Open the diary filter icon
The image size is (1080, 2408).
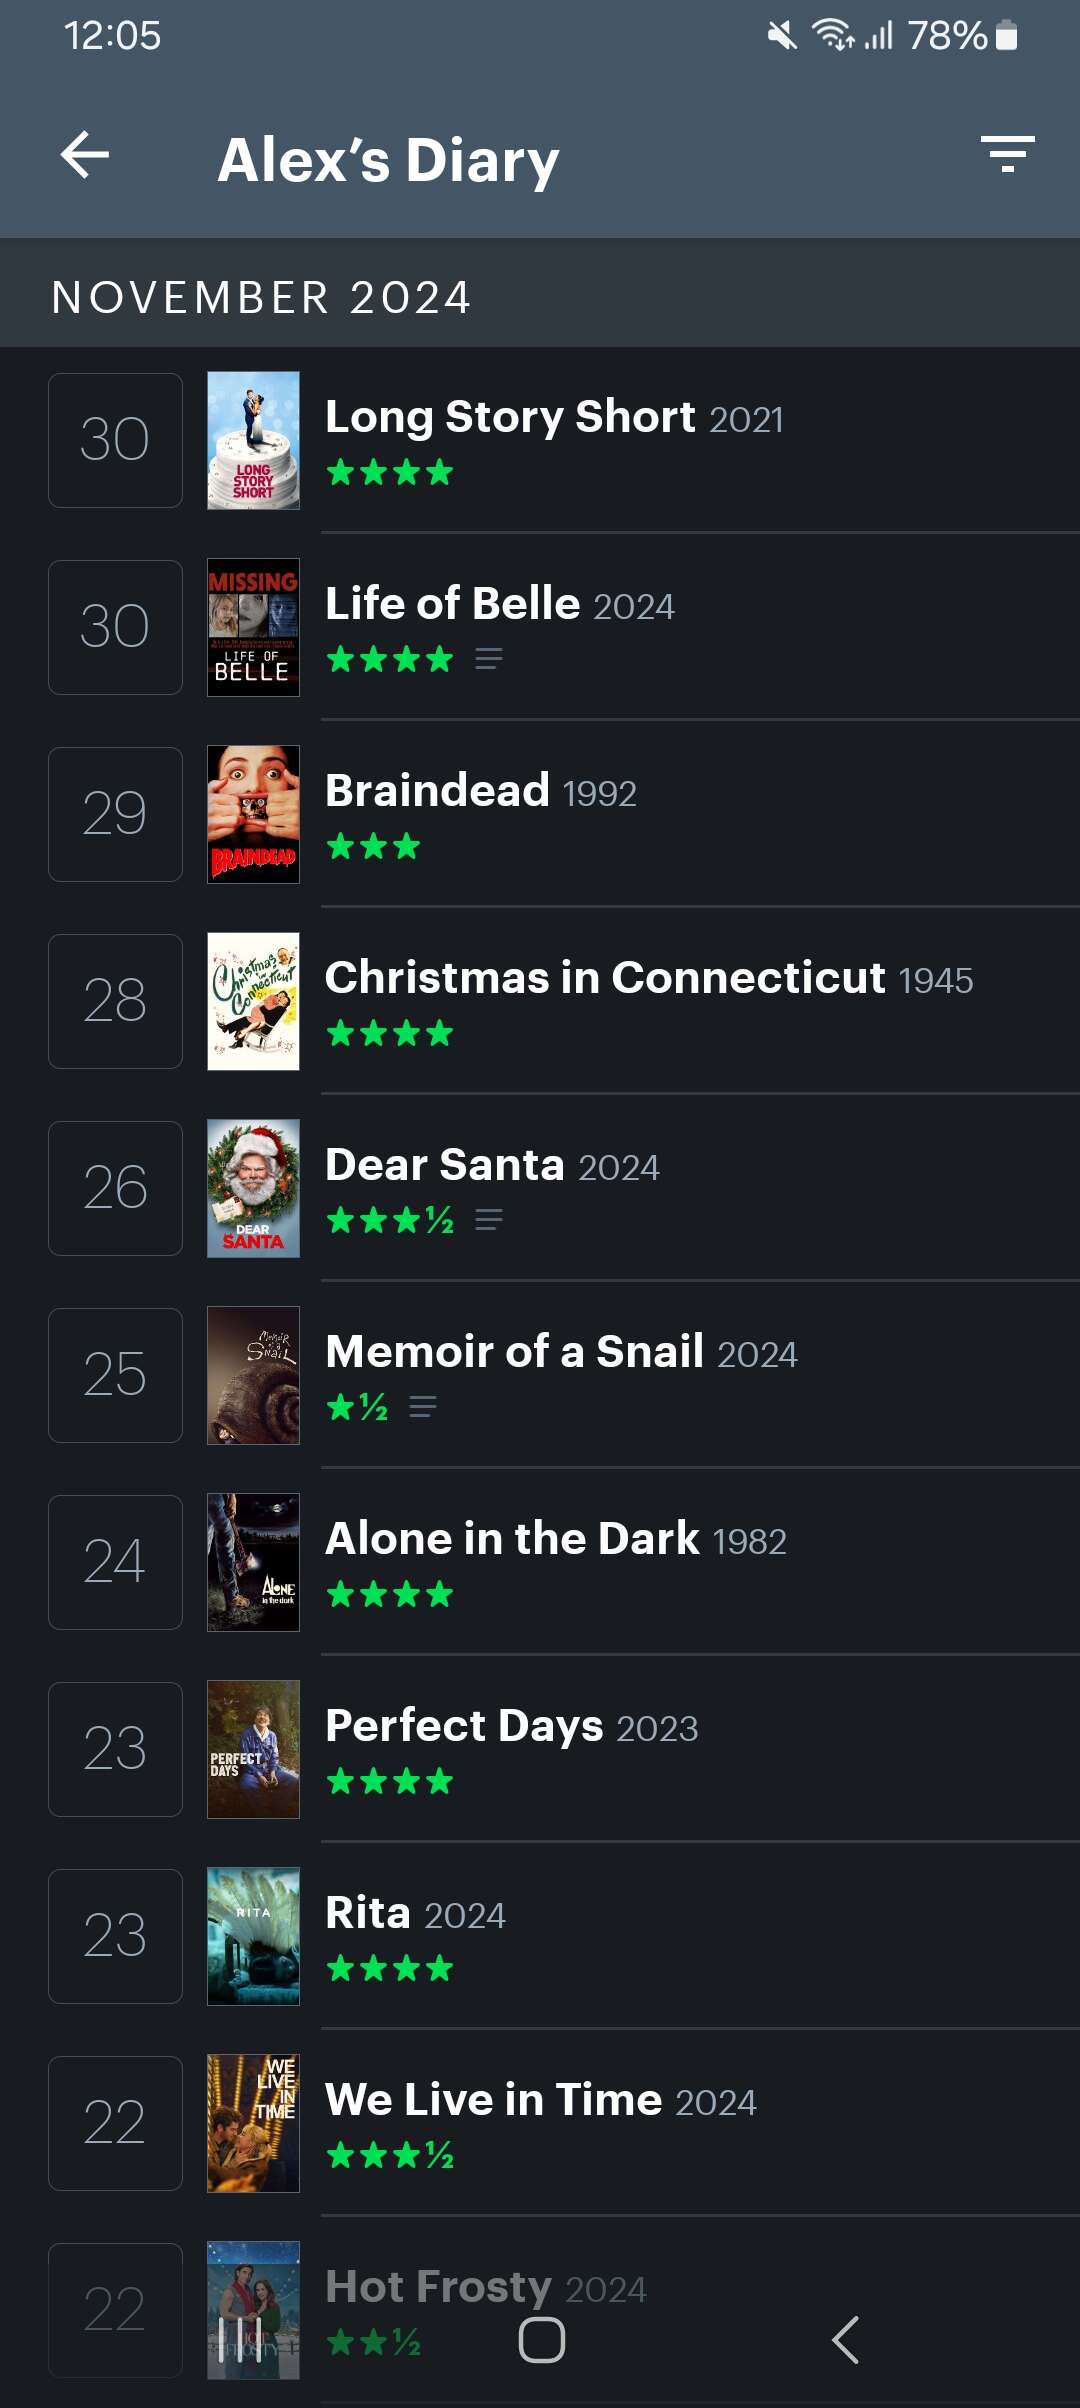[x=1007, y=154]
